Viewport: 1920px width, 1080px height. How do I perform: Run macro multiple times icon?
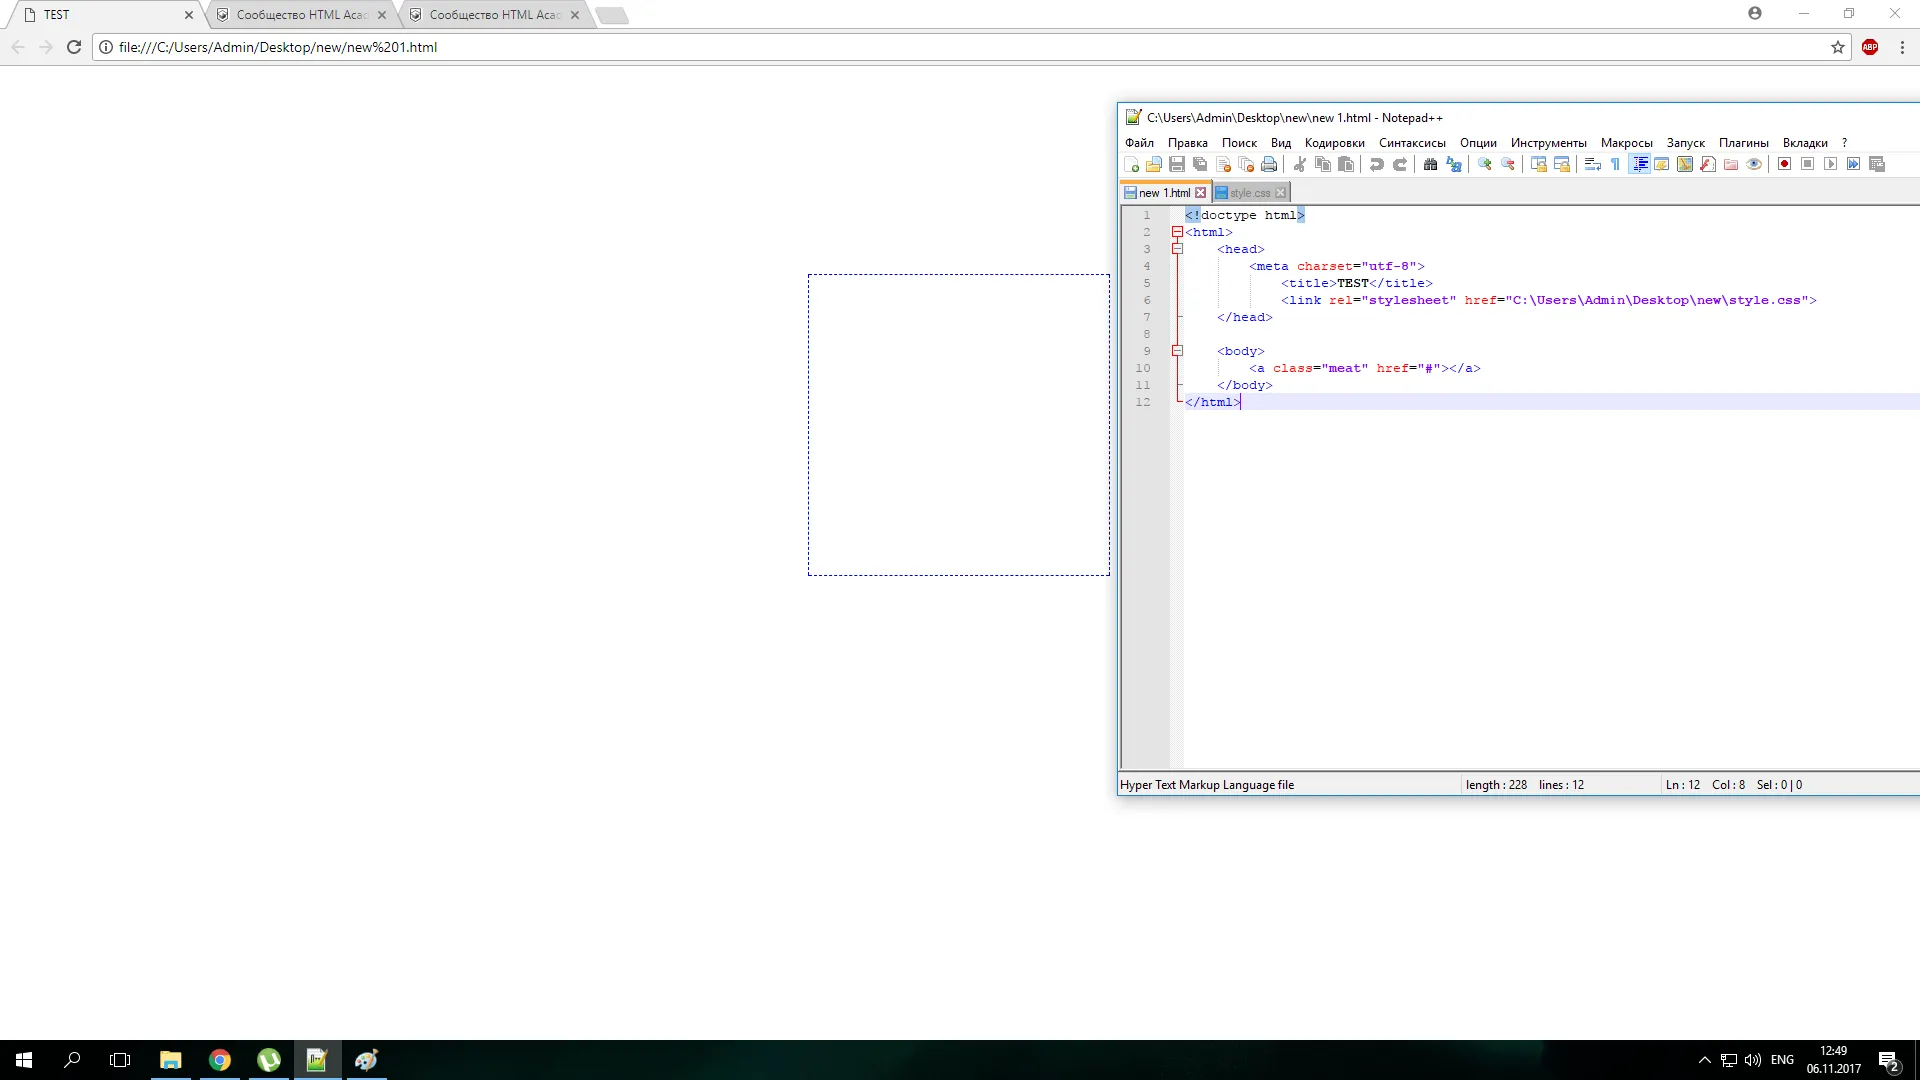(1853, 164)
